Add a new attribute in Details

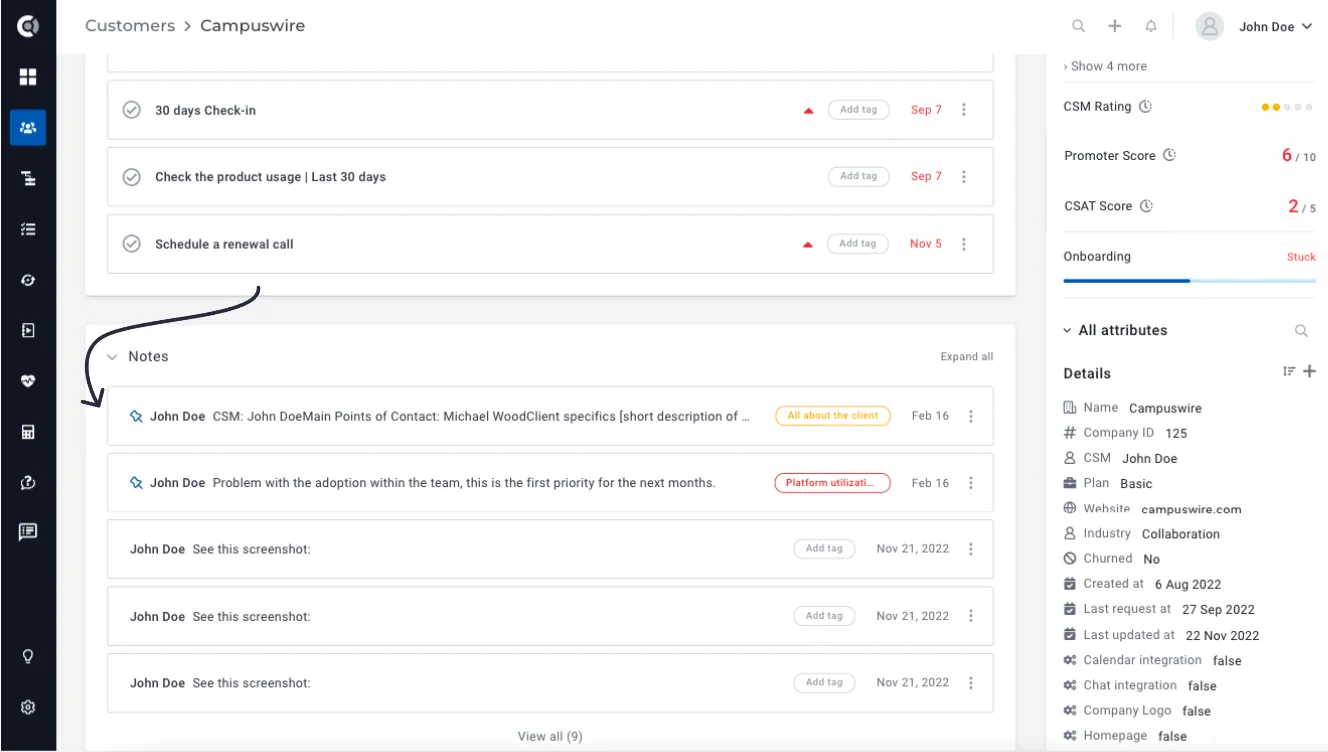(1310, 372)
